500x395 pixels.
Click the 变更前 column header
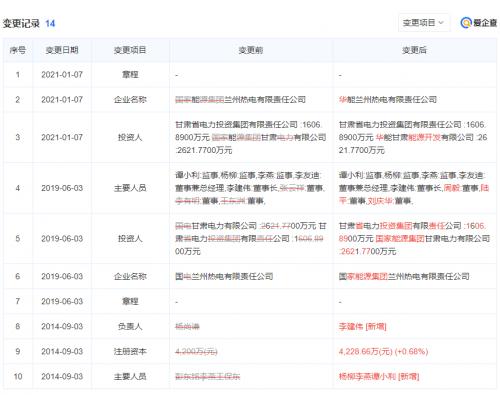coord(251,50)
